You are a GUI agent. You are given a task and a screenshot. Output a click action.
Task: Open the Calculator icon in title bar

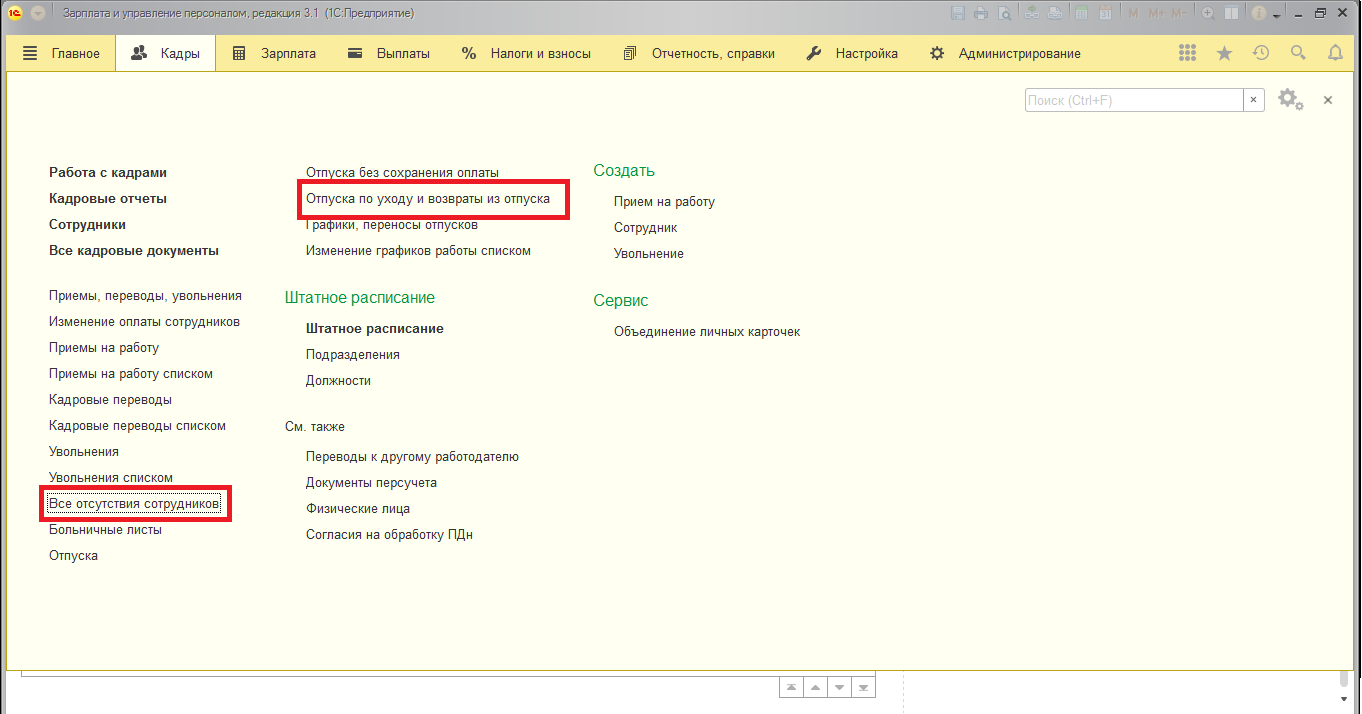click(x=1081, y=13)
